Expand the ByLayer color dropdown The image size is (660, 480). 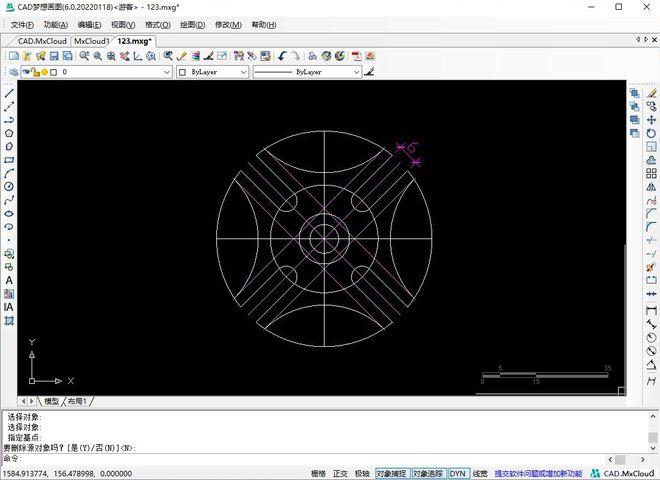(212, 72)
